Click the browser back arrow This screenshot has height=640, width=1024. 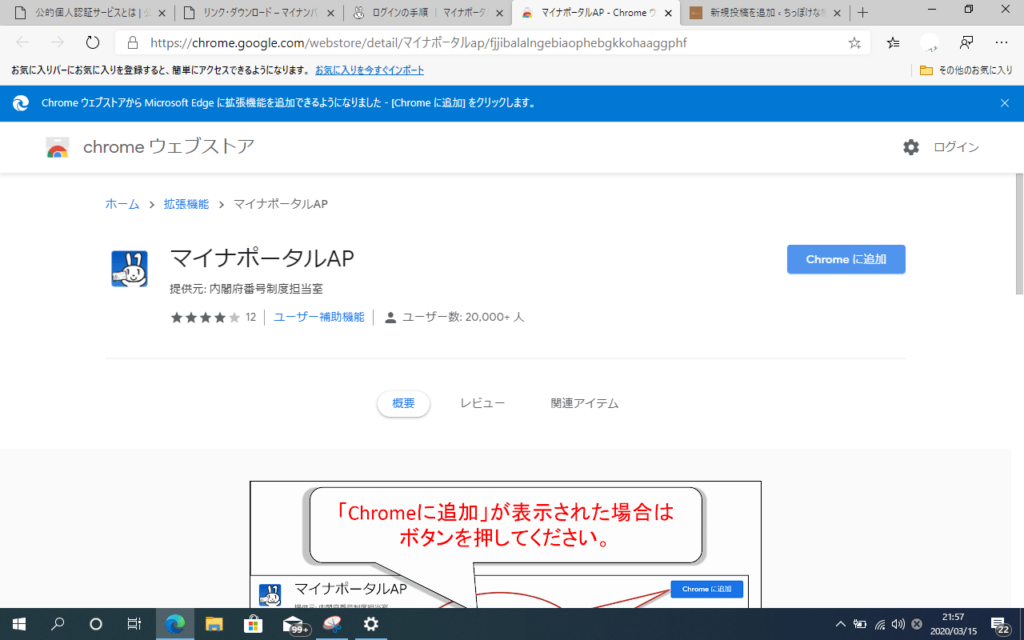point(23,42)
